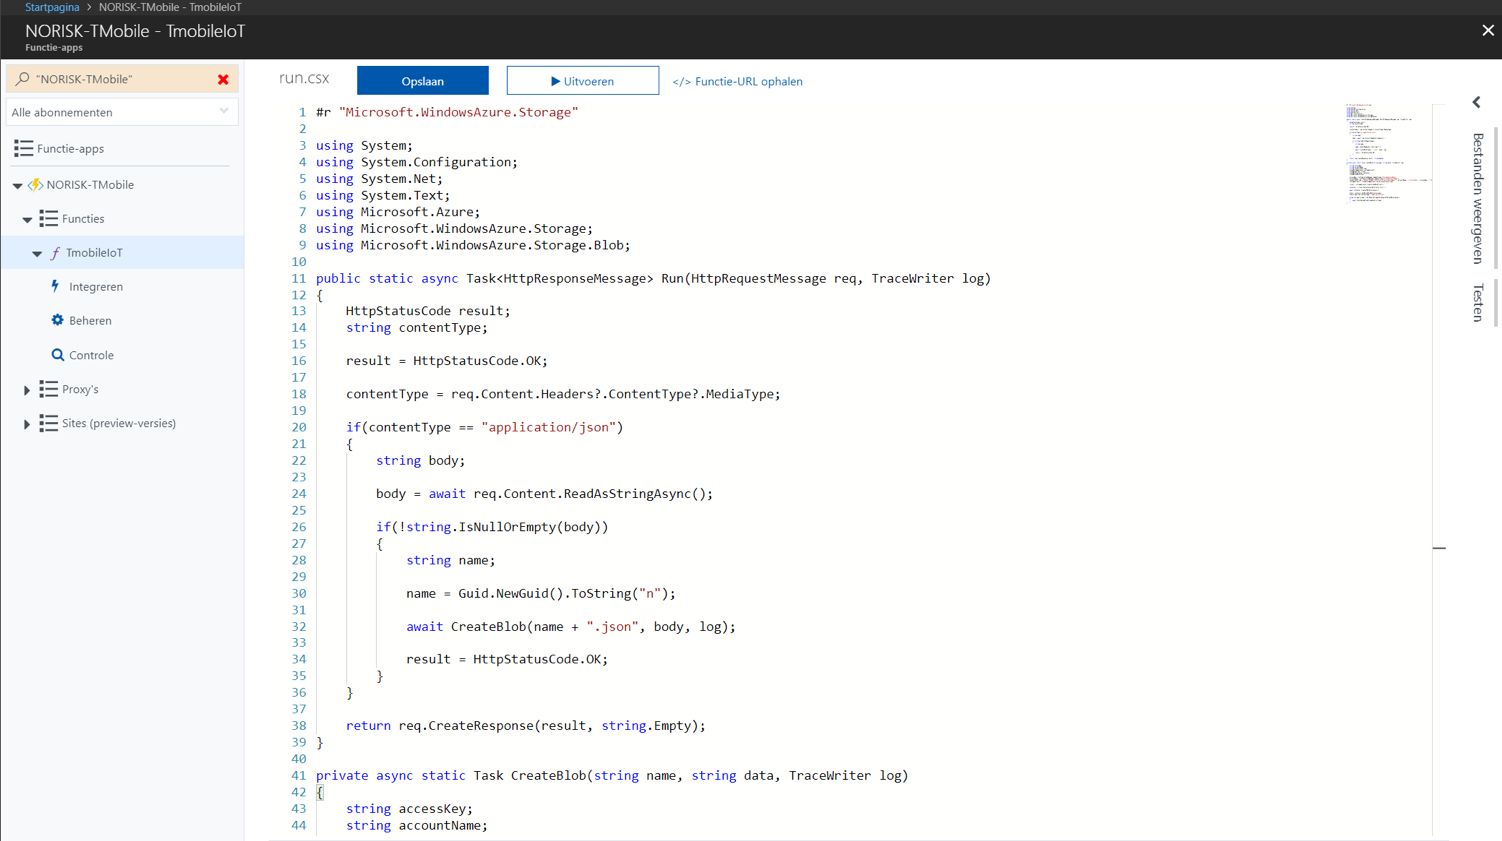The height and width of the screenshot is (841, 1502).
Task: Click the NORISK-TMobile - TmobileIoT breadcrumb text
Action: [170, 7]
